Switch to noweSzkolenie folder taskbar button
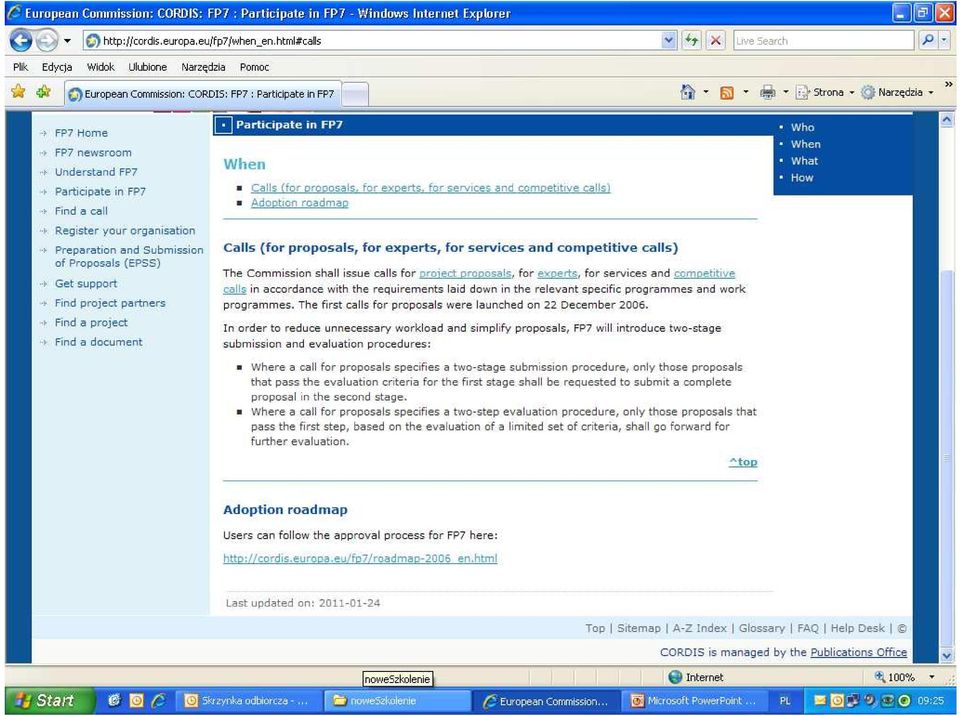960x716 pixels. (x=398, y=701)
